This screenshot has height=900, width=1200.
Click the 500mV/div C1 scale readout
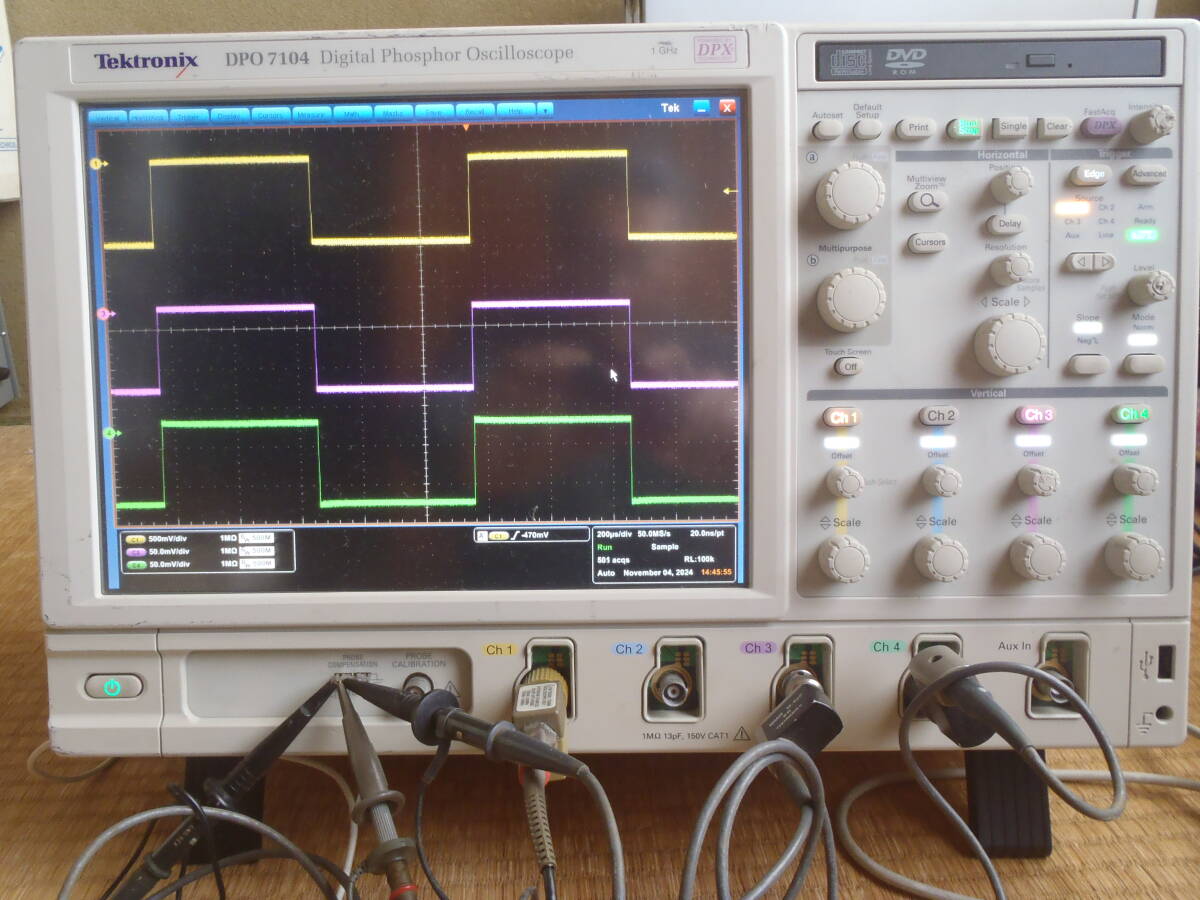[169, 538]
